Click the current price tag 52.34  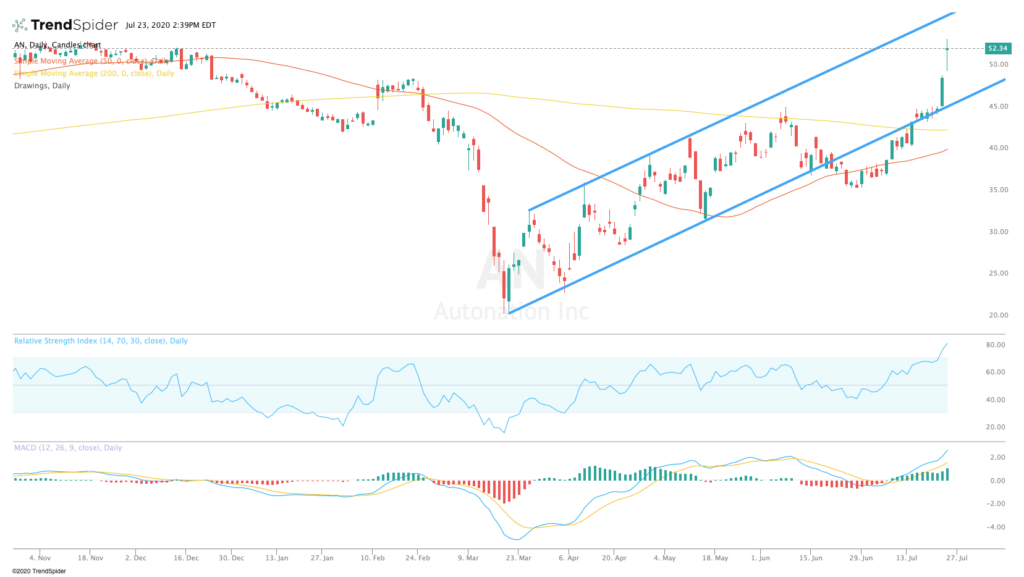[997, 48]
